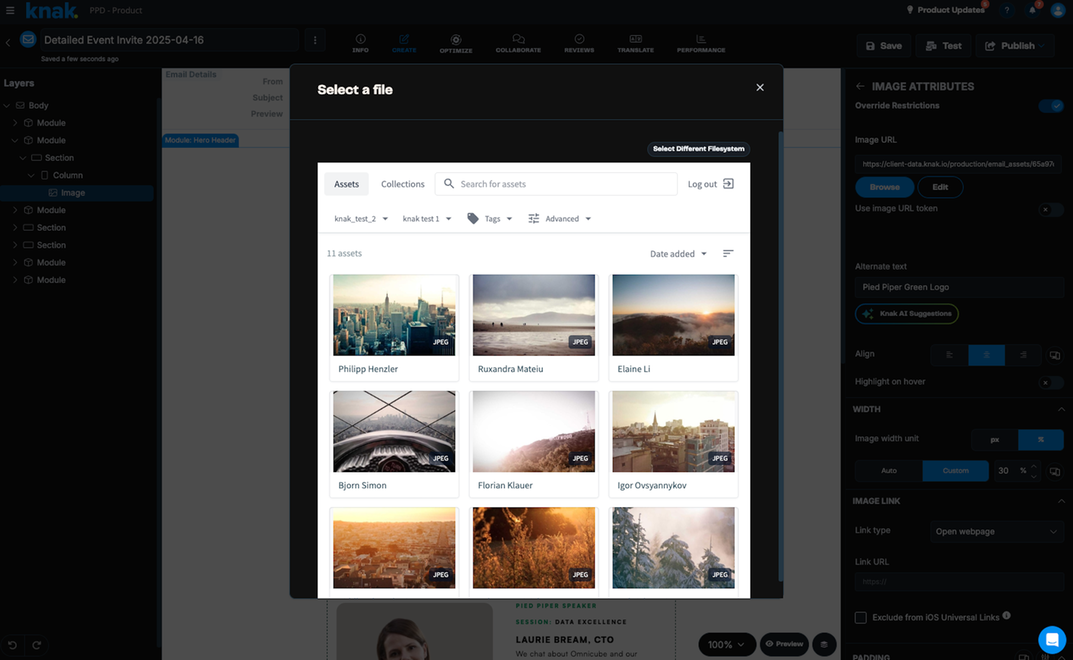This screenshot has height=660, width=1073.
Task: Click the Edit image button
Action: (940, 187)
